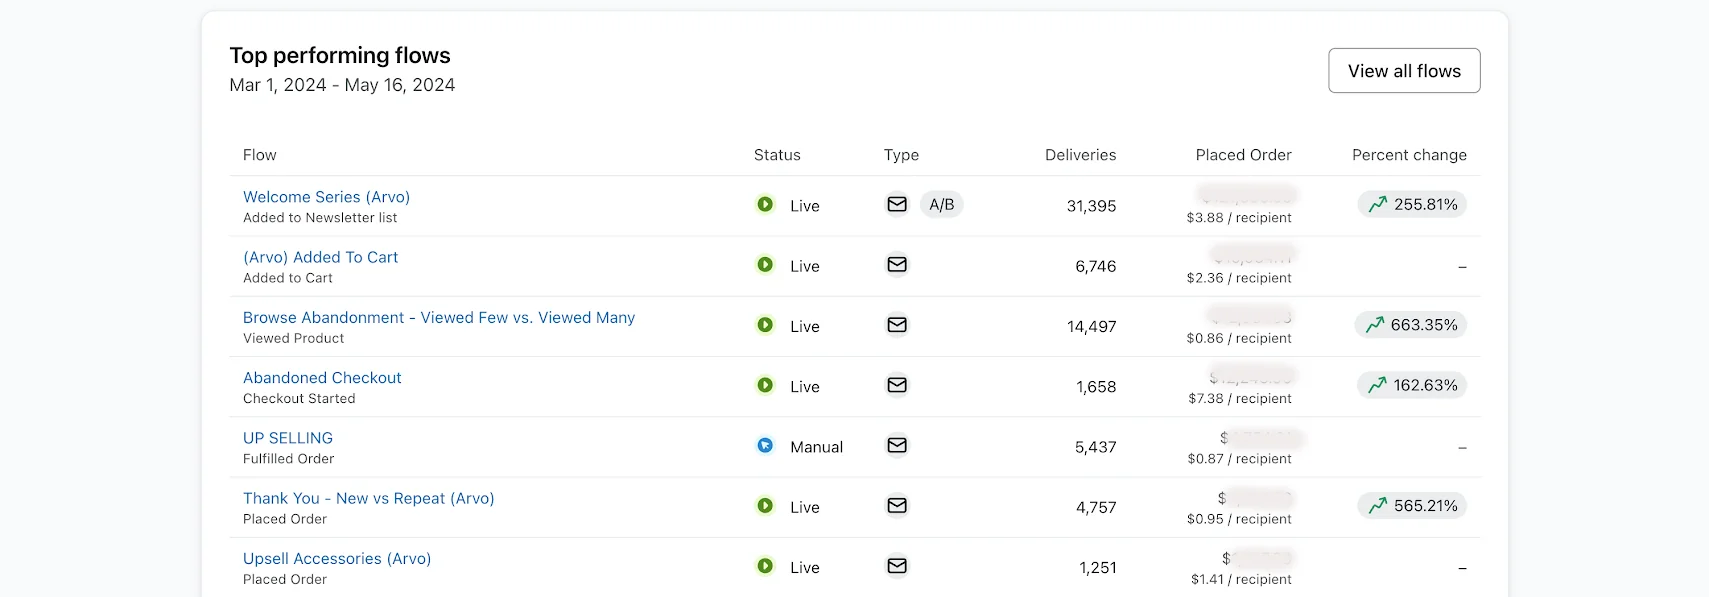Image resolution: width=1709 pixels, height=597 pixels.
Task: Click the email icon in Thank You flow row
Action: coord(897,506)
